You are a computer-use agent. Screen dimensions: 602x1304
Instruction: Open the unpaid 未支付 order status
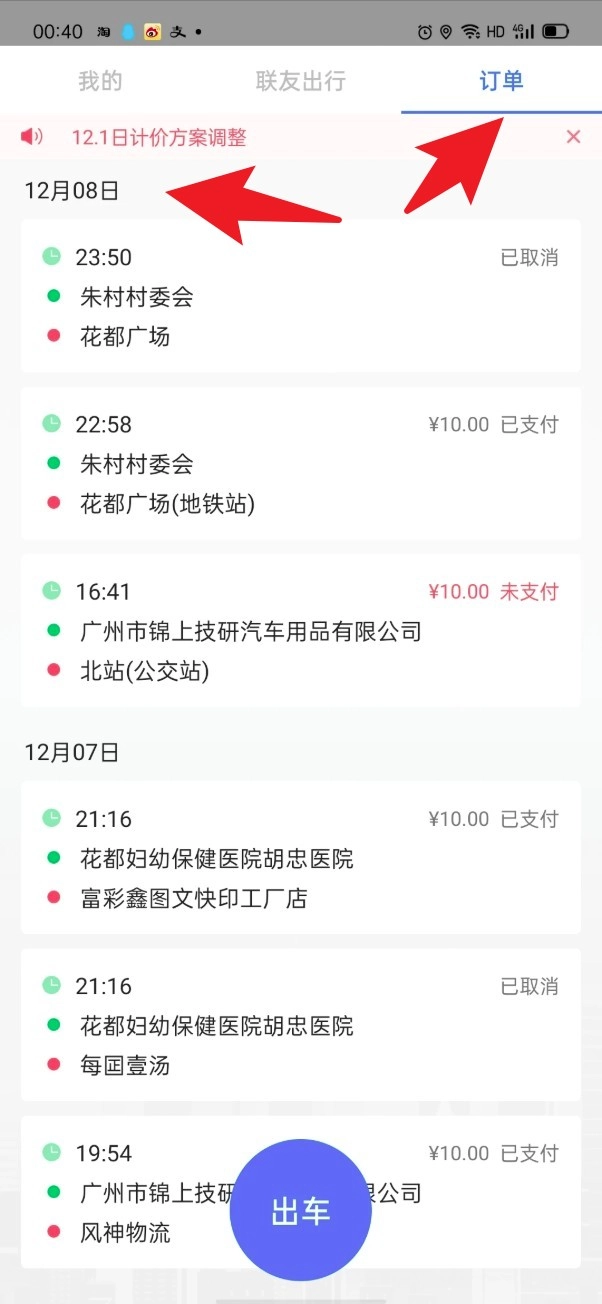[x=529, y=592]
